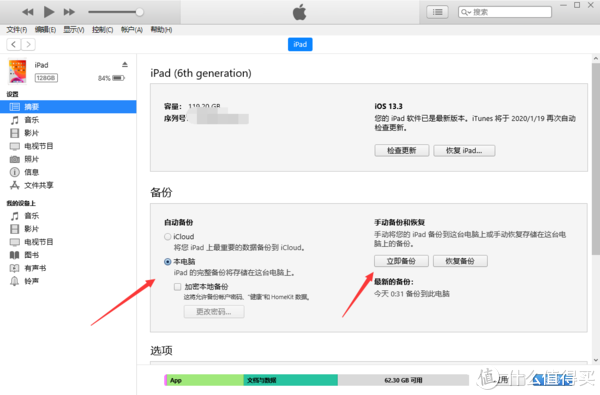Click into the search field
Viewport: 600px width, 395px height.
pos(505,12)
